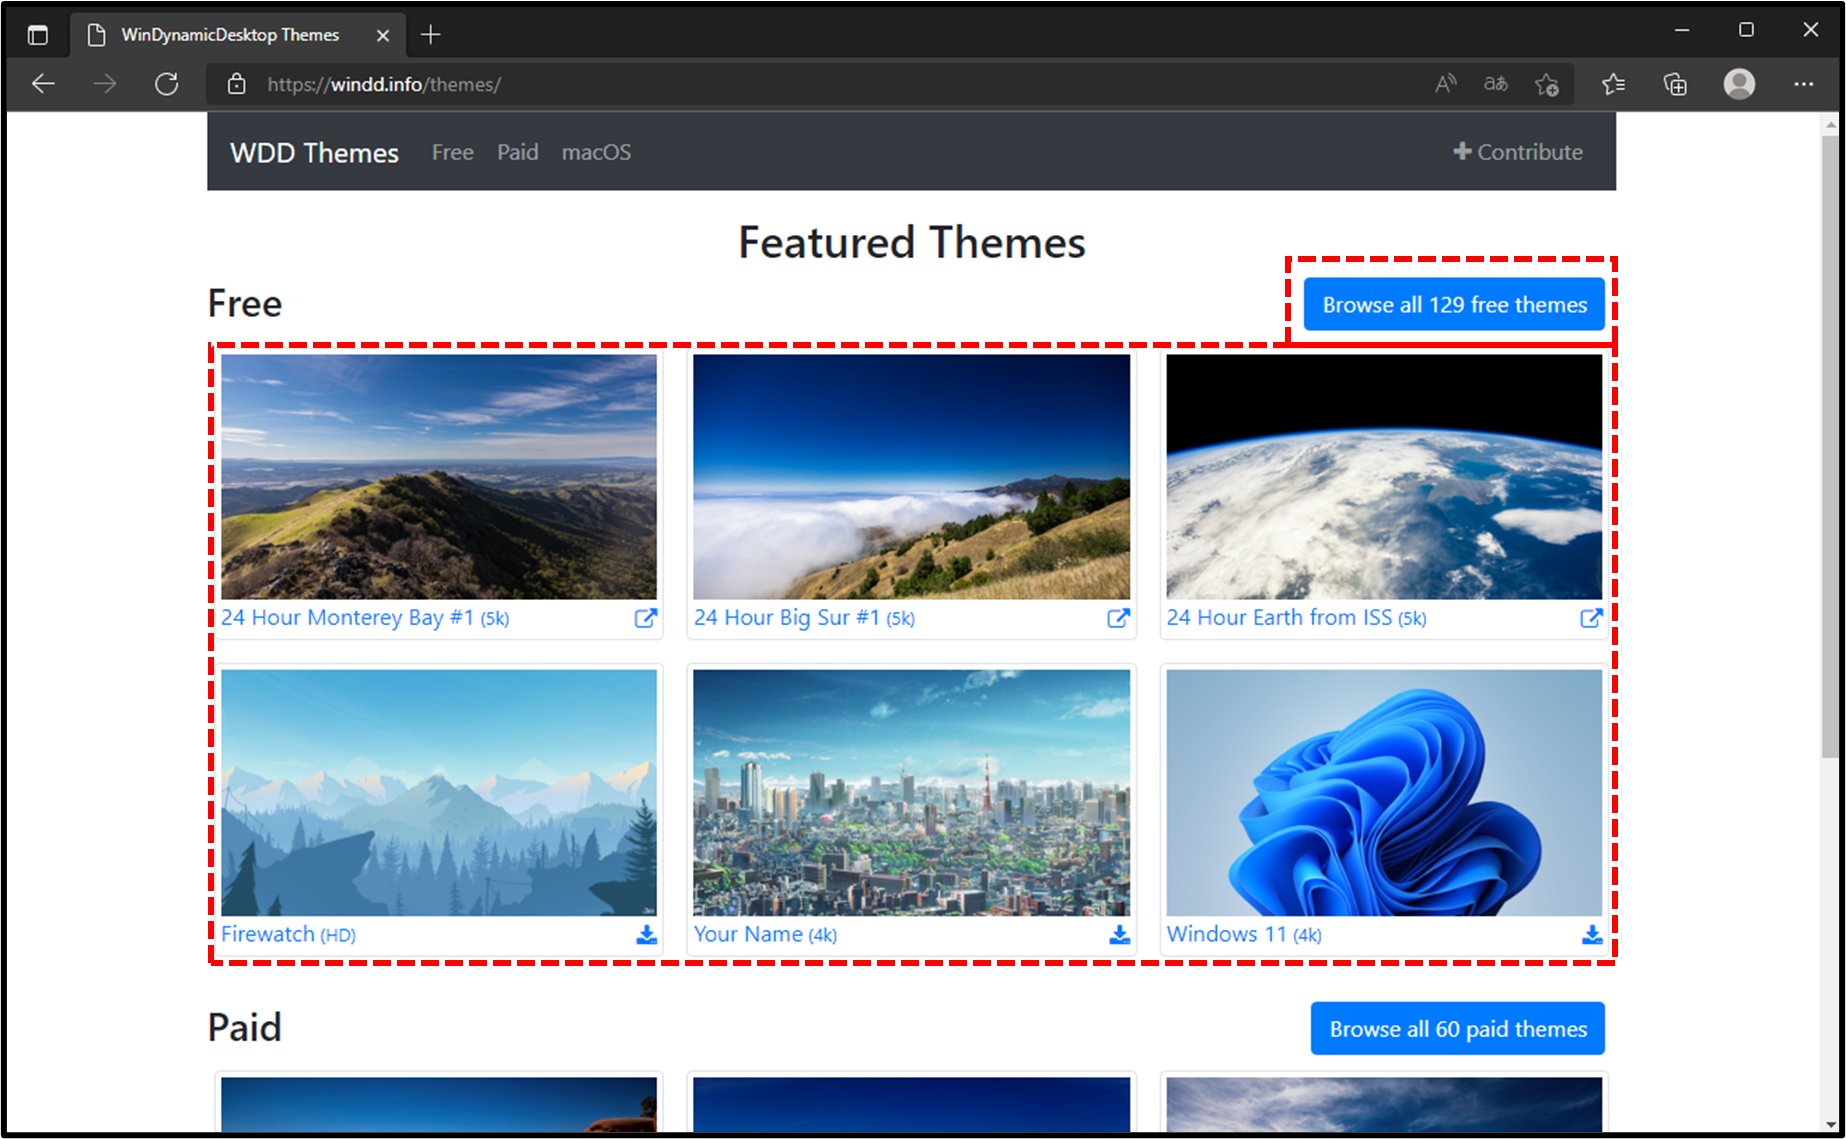Click the Firewatch forest thumbnail
The width and height of the screenshot is (1846, 1139).
point(439,792)
